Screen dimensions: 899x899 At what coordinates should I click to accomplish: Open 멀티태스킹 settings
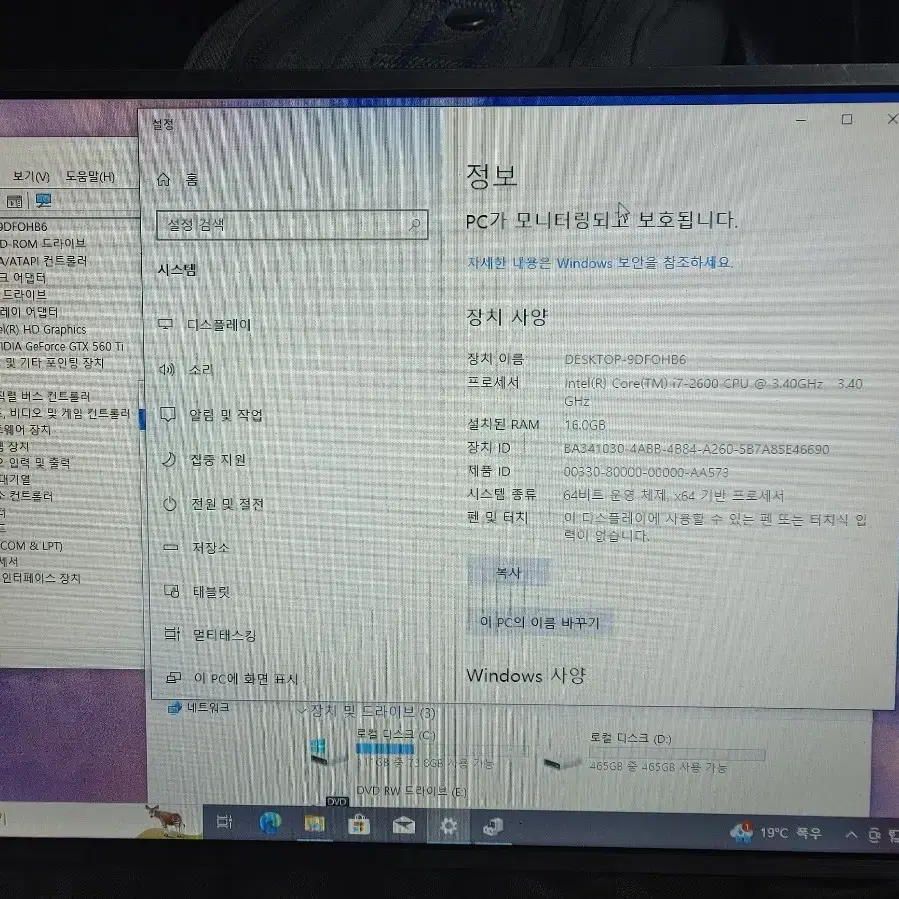(210, 634)
